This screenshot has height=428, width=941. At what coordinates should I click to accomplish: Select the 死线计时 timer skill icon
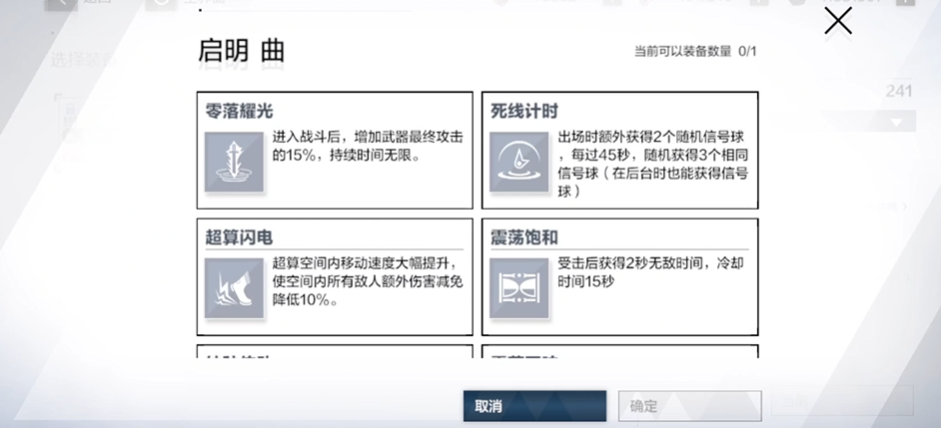pyautogui.click(x=519, y=162)
